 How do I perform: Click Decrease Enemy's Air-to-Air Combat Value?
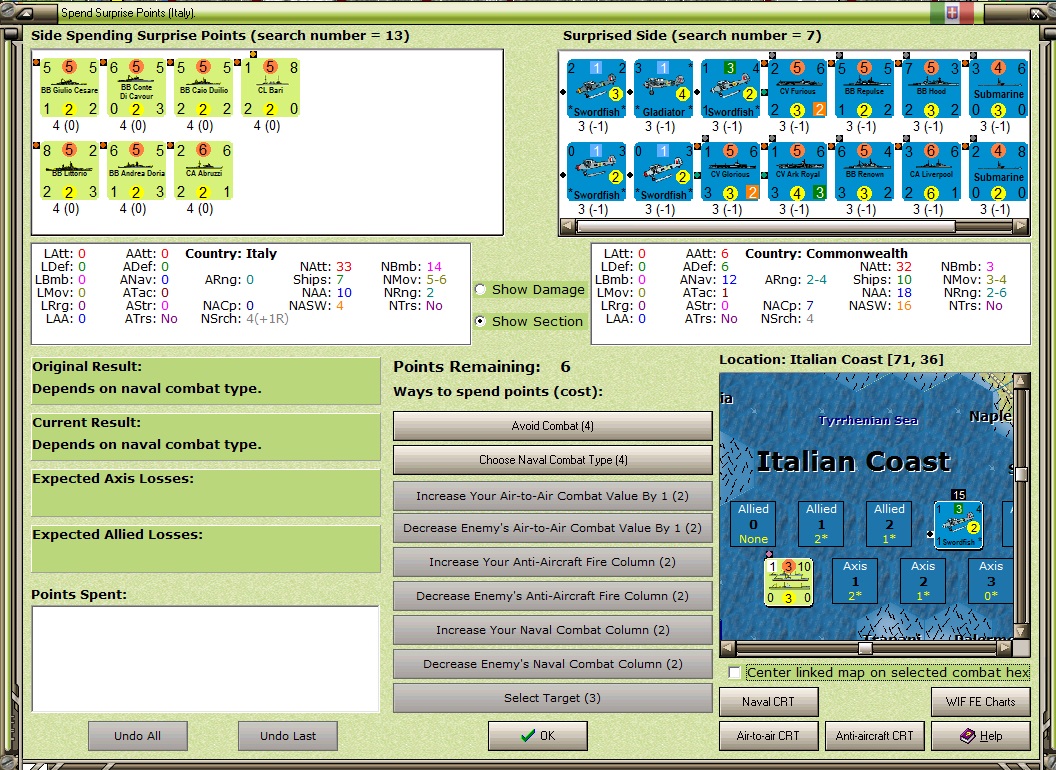[x=552, y=528]
